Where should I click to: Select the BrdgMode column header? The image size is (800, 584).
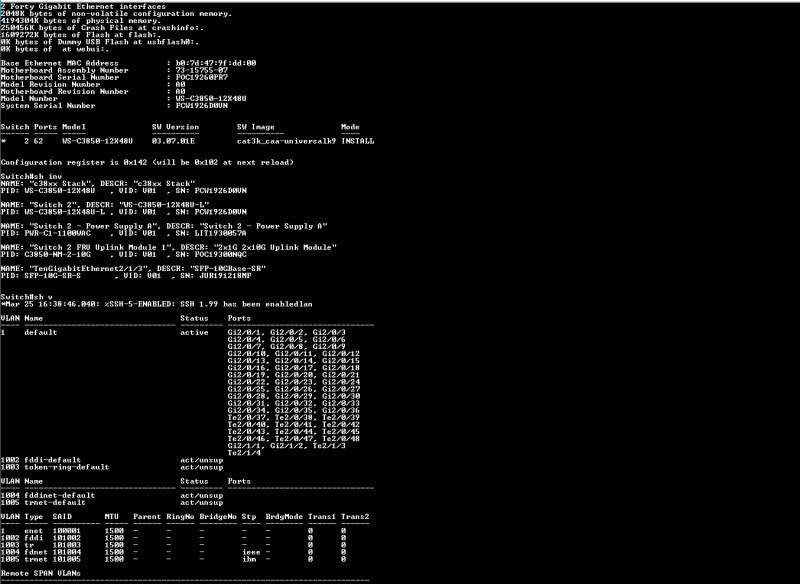pos(284,517)
